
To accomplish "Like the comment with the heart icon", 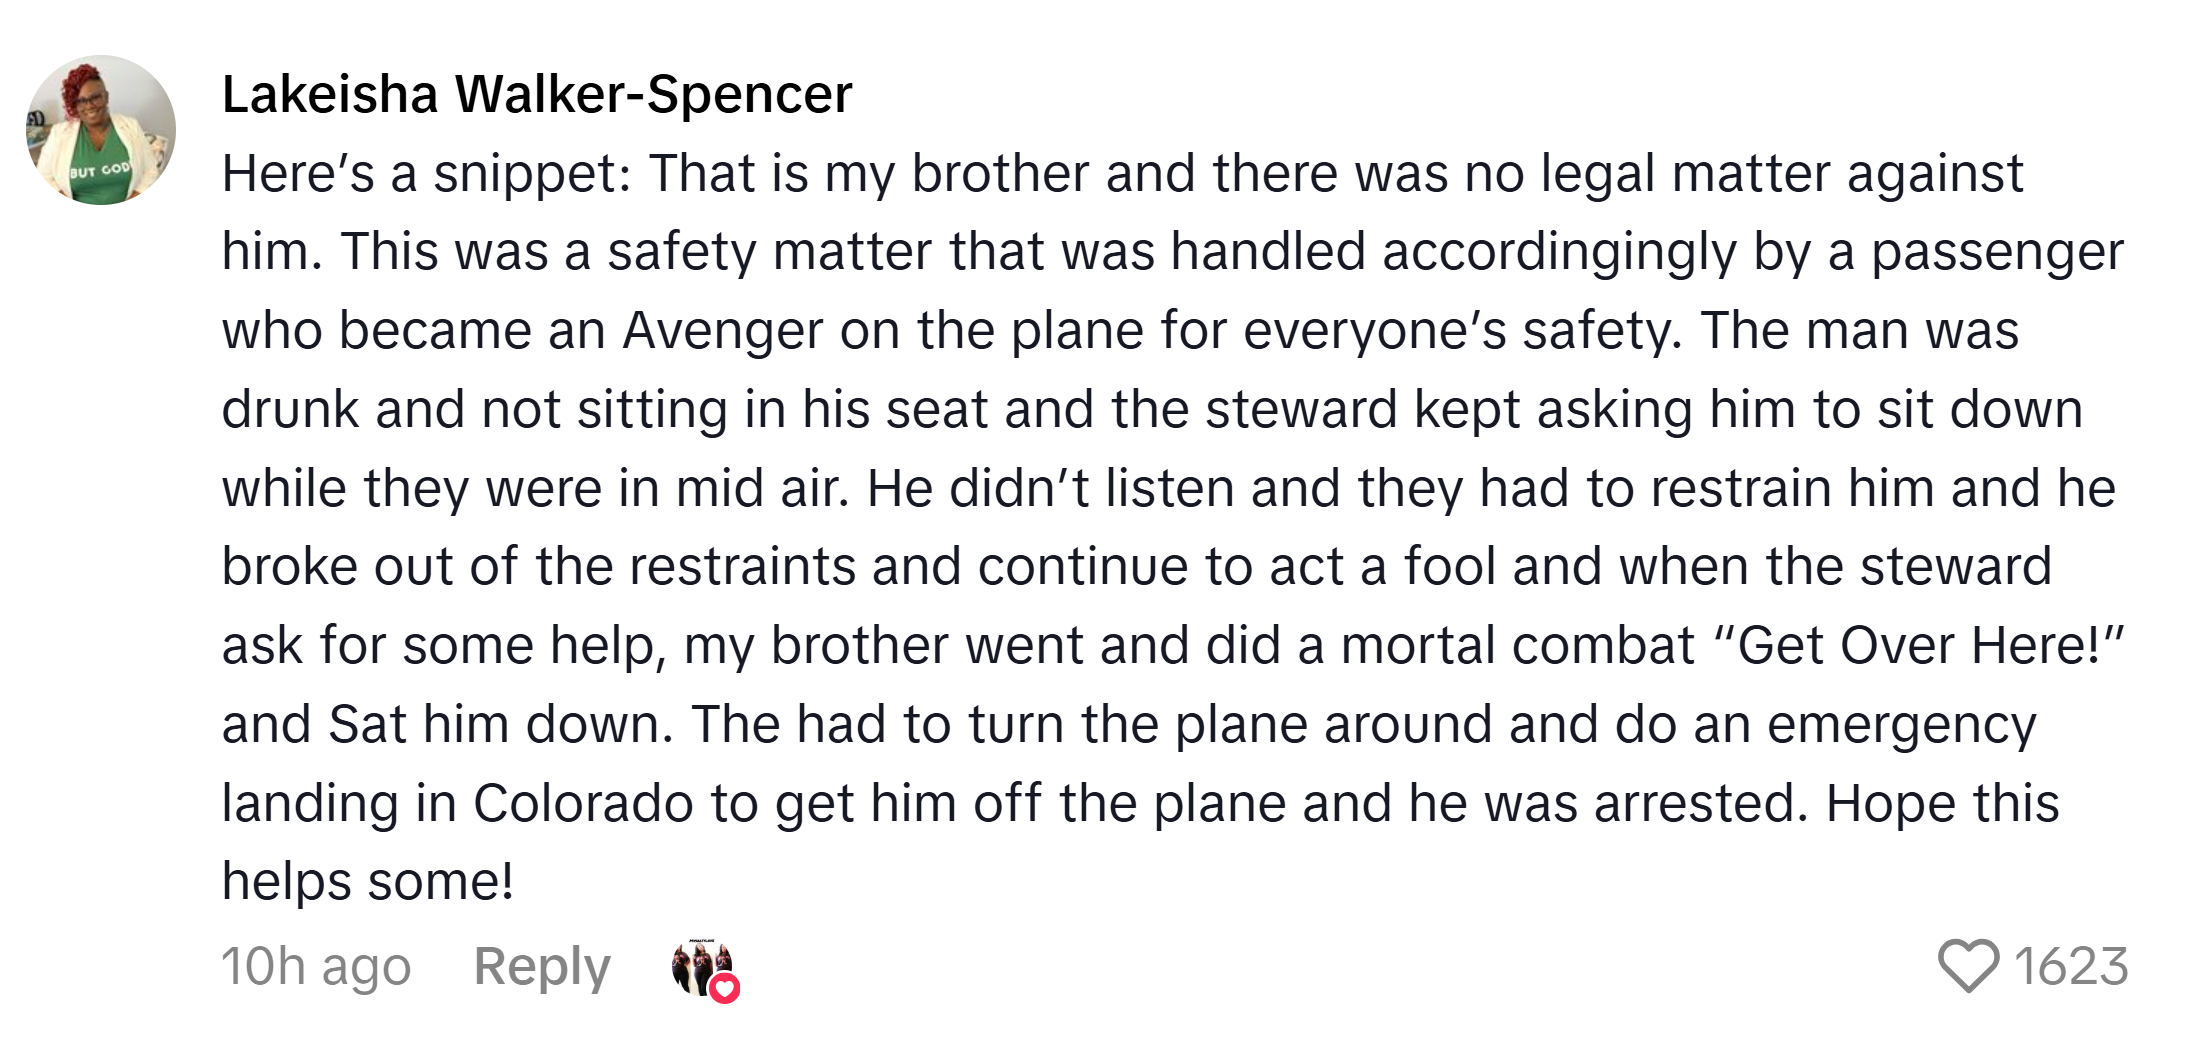I will pos(1967,966).
